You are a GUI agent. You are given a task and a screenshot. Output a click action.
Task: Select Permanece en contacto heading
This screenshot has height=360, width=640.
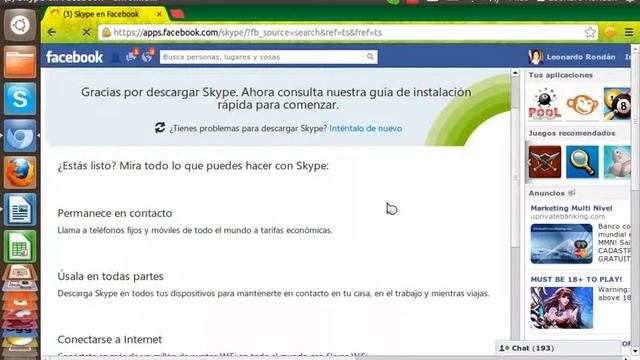pyautogui.click(x=115, y=213)
